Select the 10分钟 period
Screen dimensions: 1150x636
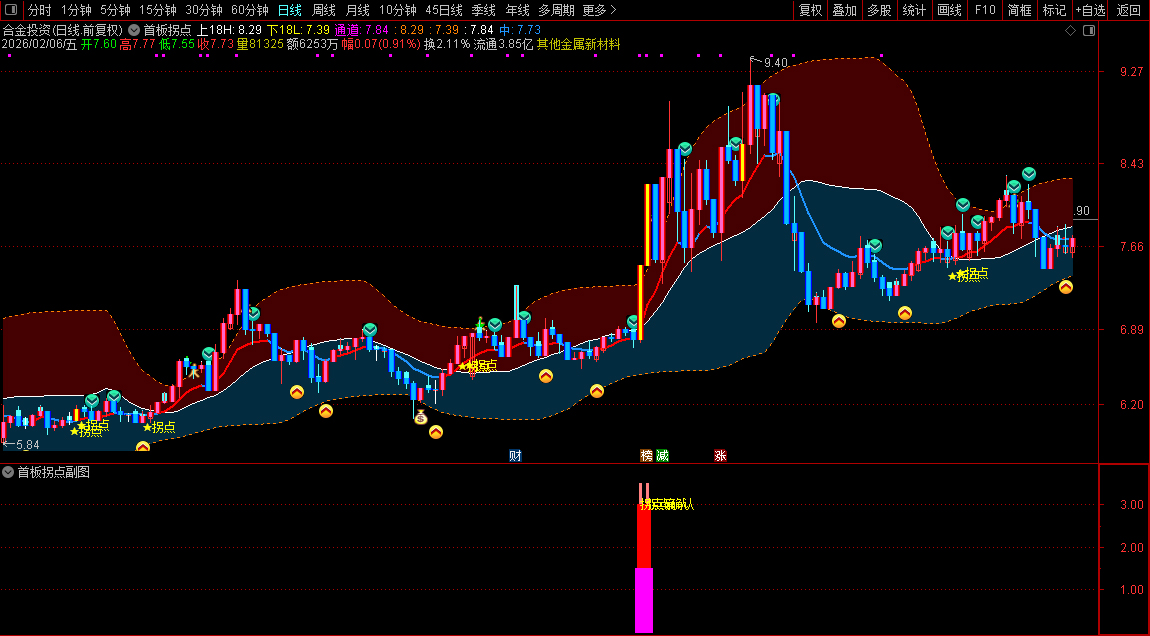click(398, 10)
